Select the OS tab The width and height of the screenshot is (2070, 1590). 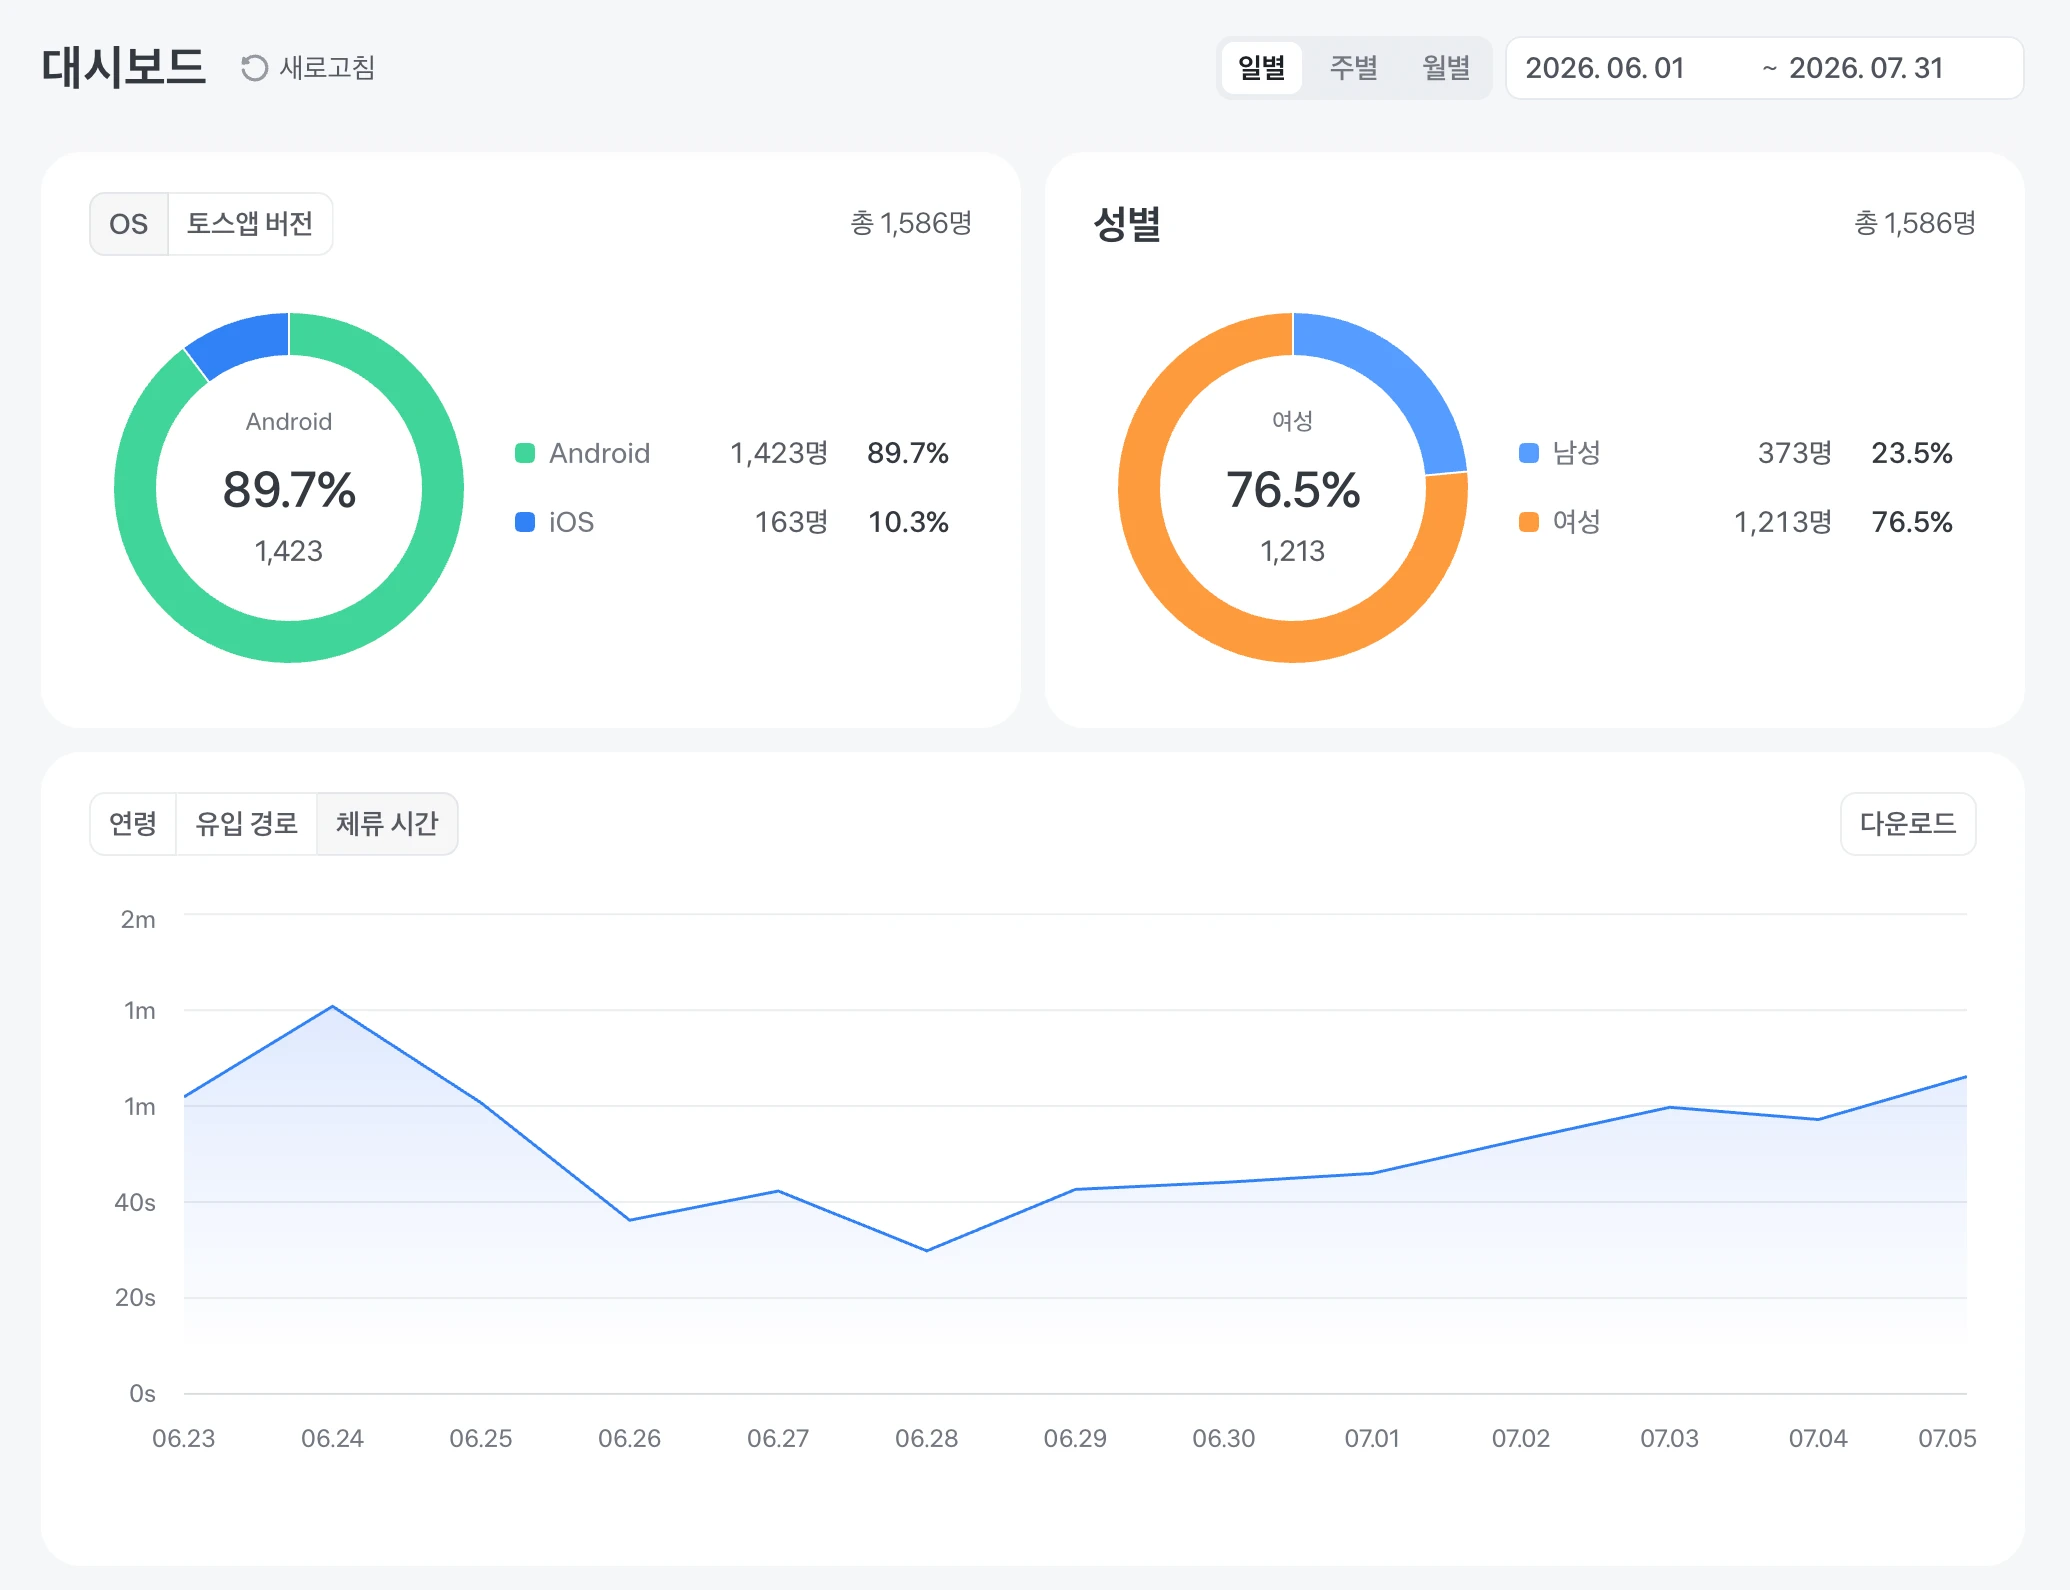[129, 224]
